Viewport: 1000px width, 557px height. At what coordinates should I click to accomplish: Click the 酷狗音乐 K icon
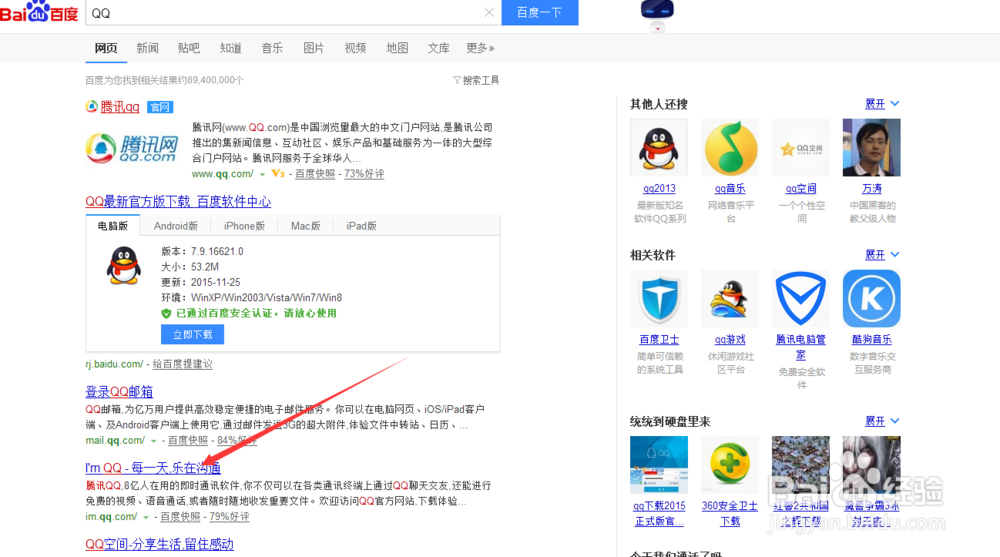click(x=871, y=299)
